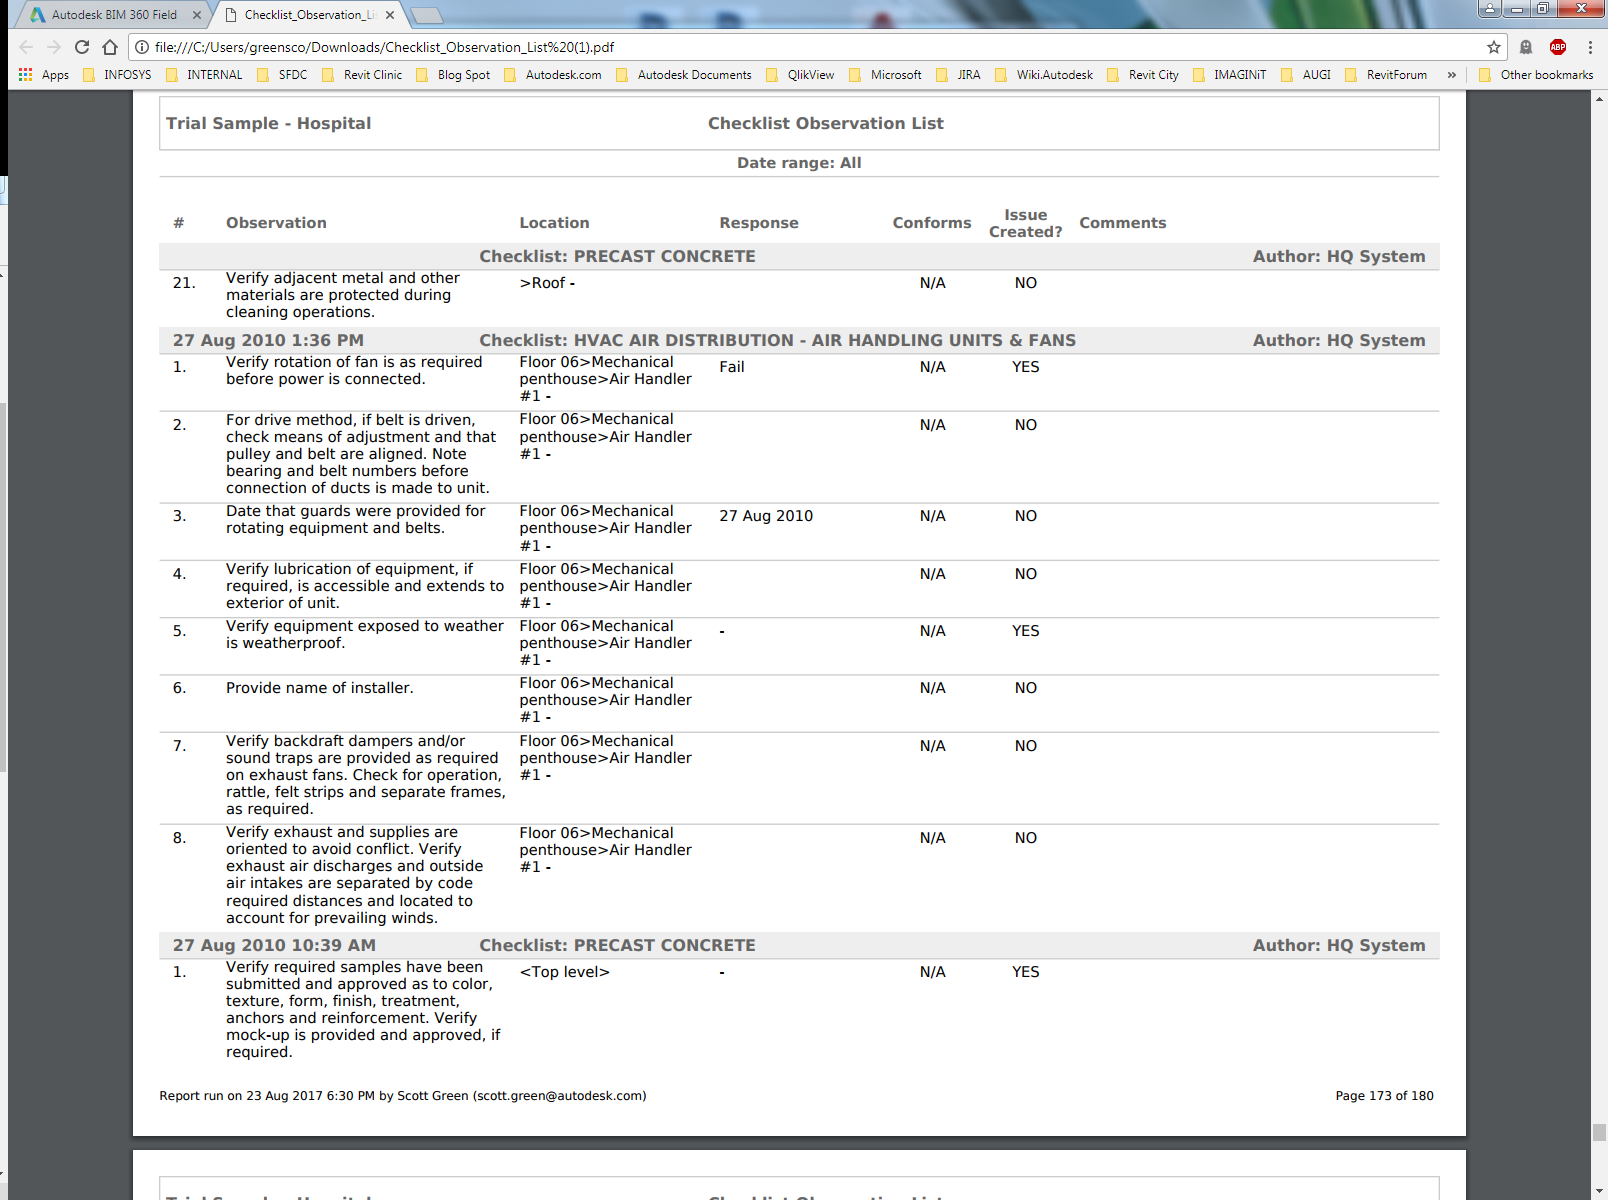This screenshot has height=1200, width=1608.
Task: Click the scrollbar down arrow
Action: (1599, 1190)
